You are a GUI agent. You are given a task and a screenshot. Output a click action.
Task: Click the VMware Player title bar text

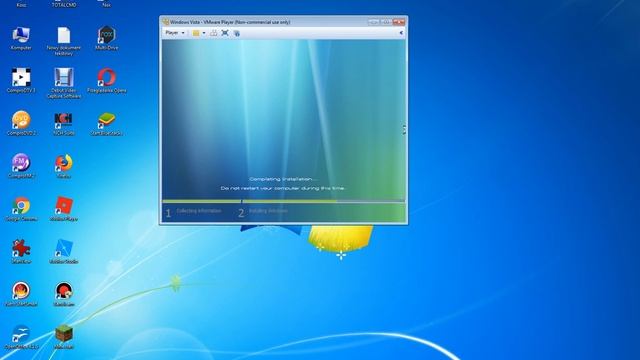coord(230,22)
